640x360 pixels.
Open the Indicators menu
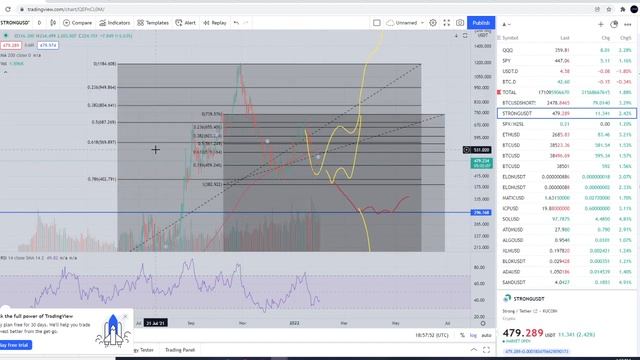[115, 23]
